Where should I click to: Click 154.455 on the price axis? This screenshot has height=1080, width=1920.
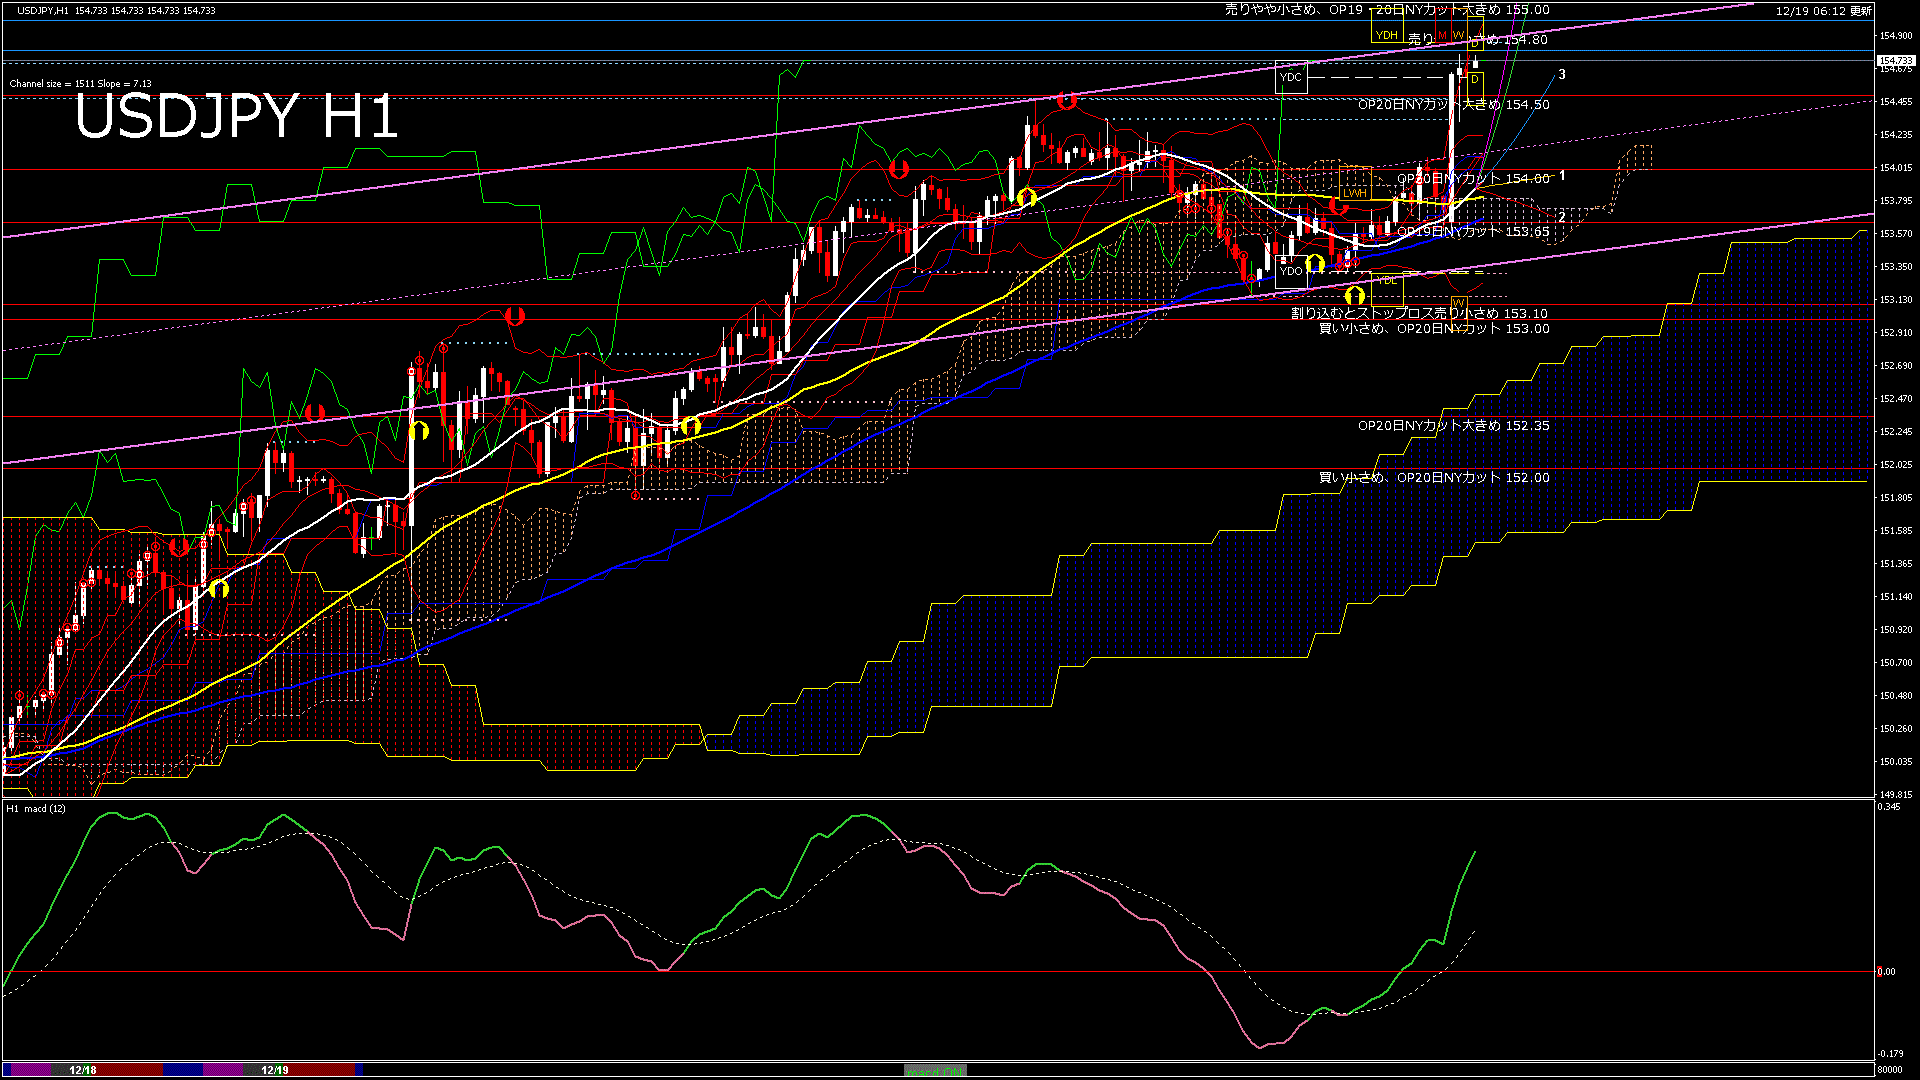(x=1896, y=101)
